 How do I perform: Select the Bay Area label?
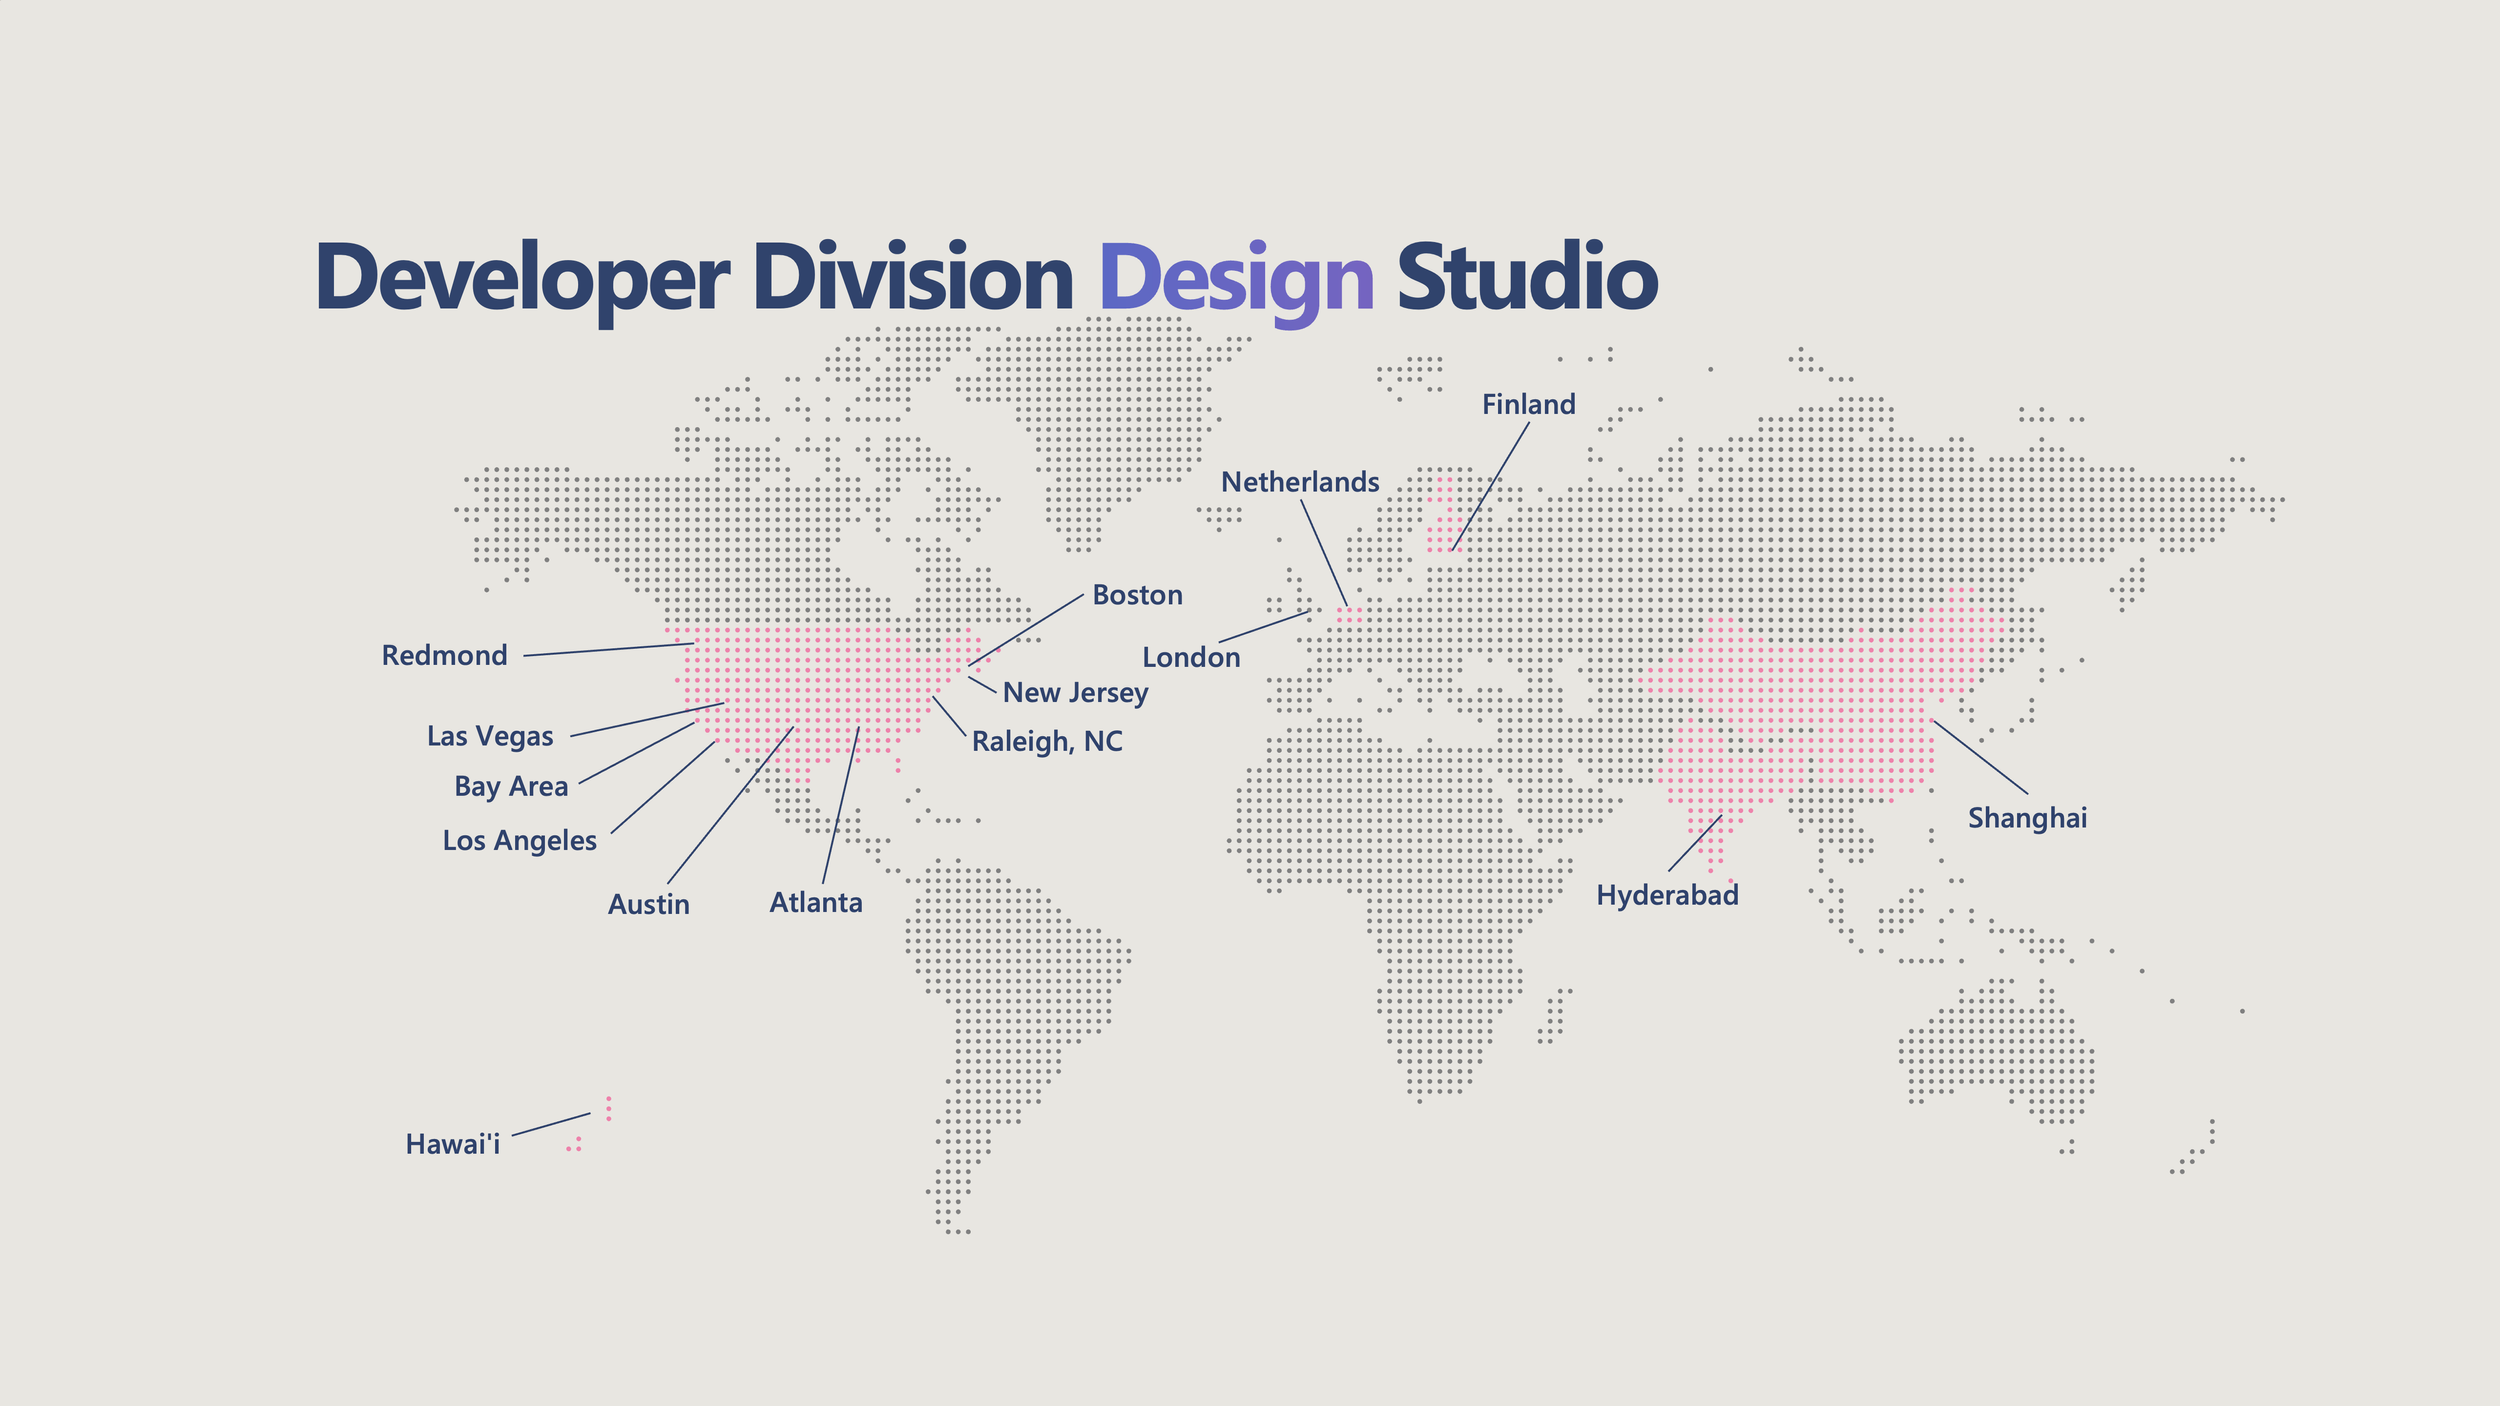(x=511, y=787)
